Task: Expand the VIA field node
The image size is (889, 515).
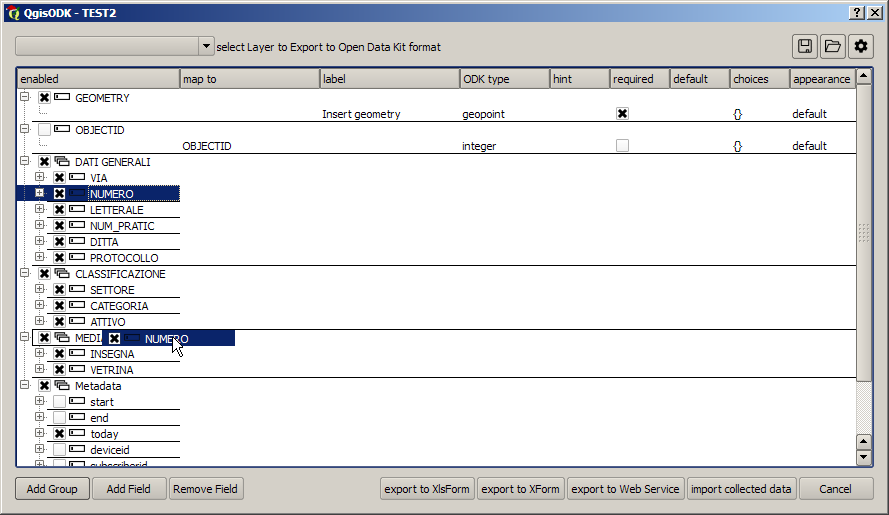Action: pyautogui.click(x=39, y=177)
